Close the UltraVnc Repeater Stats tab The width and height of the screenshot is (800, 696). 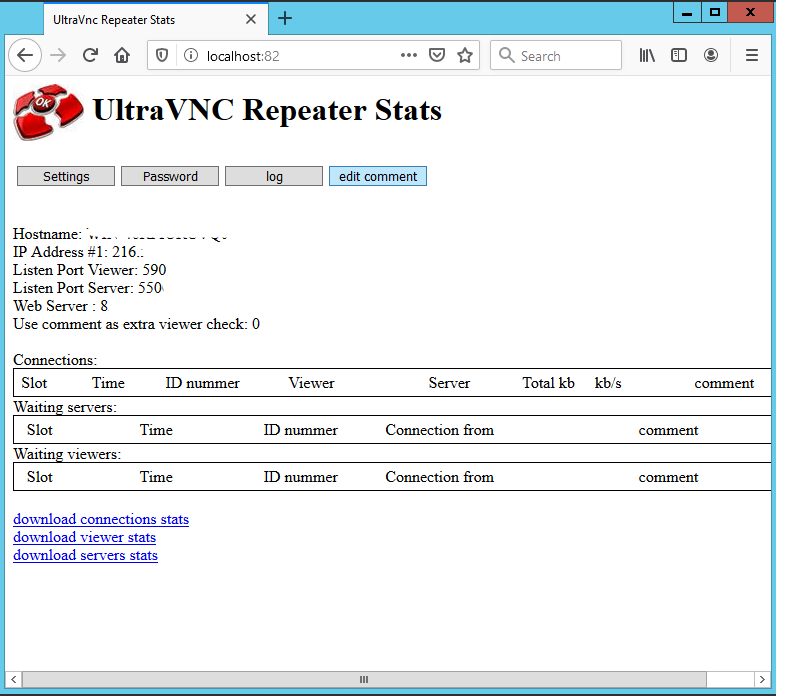(x=251, y=19)
